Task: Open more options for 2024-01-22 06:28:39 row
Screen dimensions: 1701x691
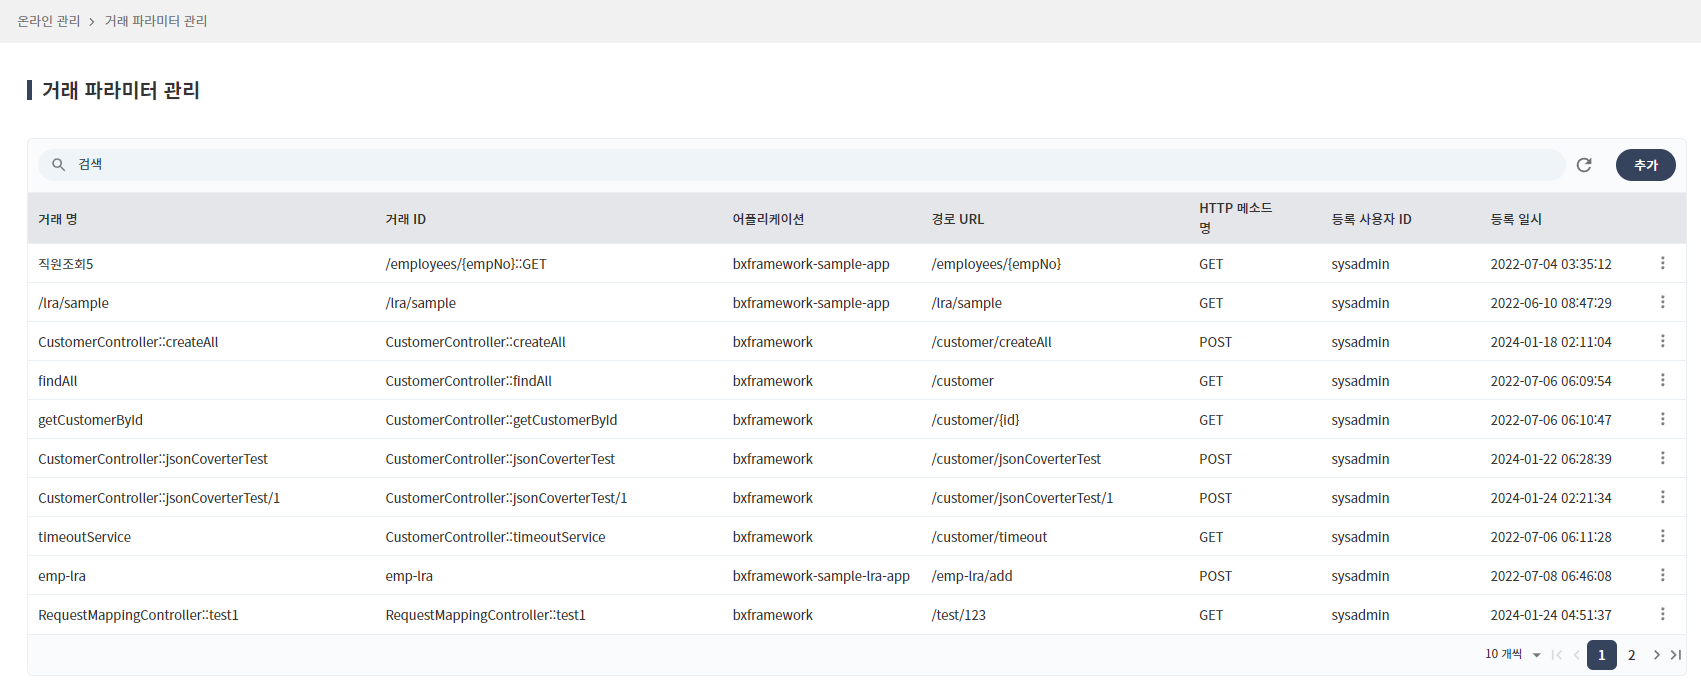Action: coord(1663,458)
